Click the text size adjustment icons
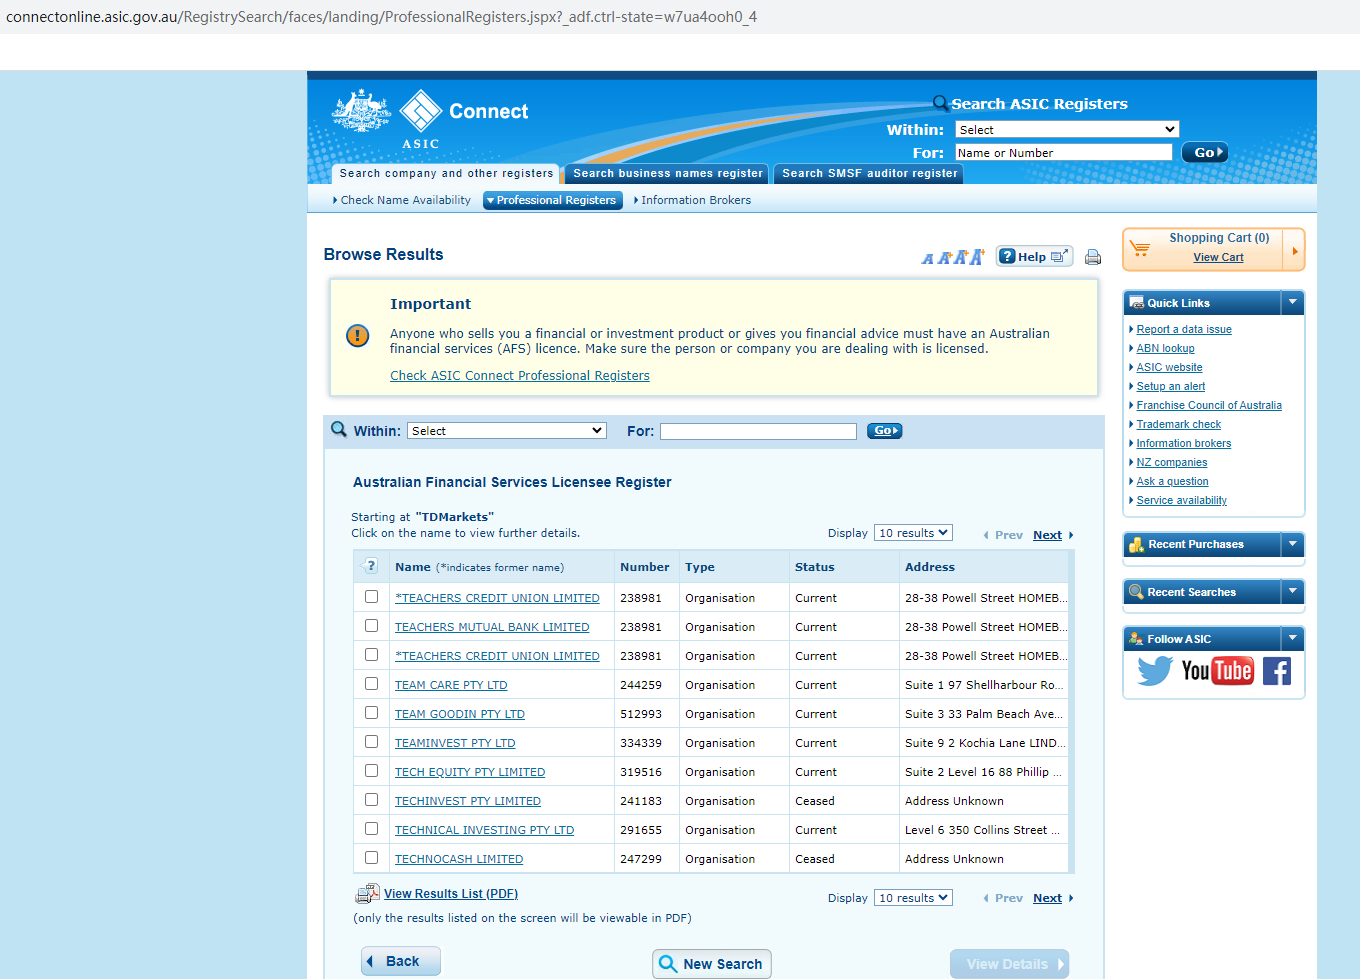Viewport: 1360px width, 979px height. pos(953,257)
